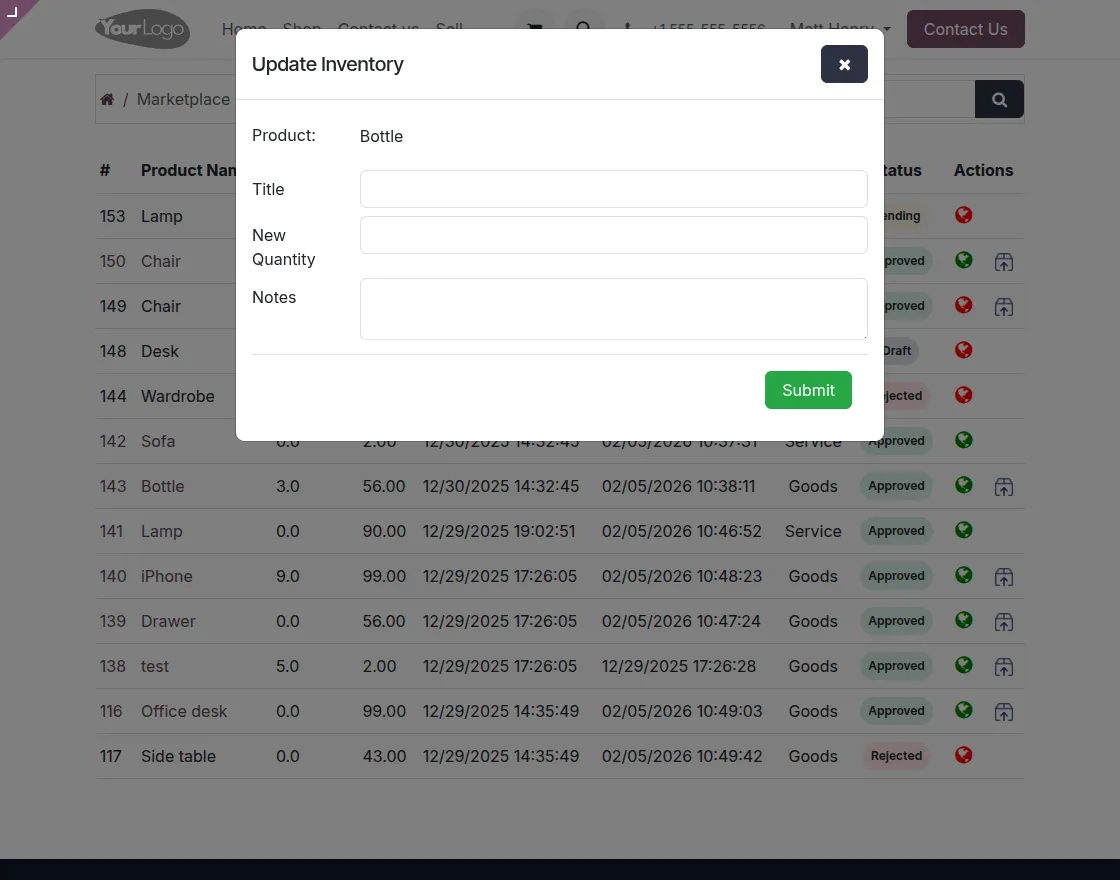Close the Update Inventory dialog
The width and height of the screenshot is (1120, 880).
[844, 64]
